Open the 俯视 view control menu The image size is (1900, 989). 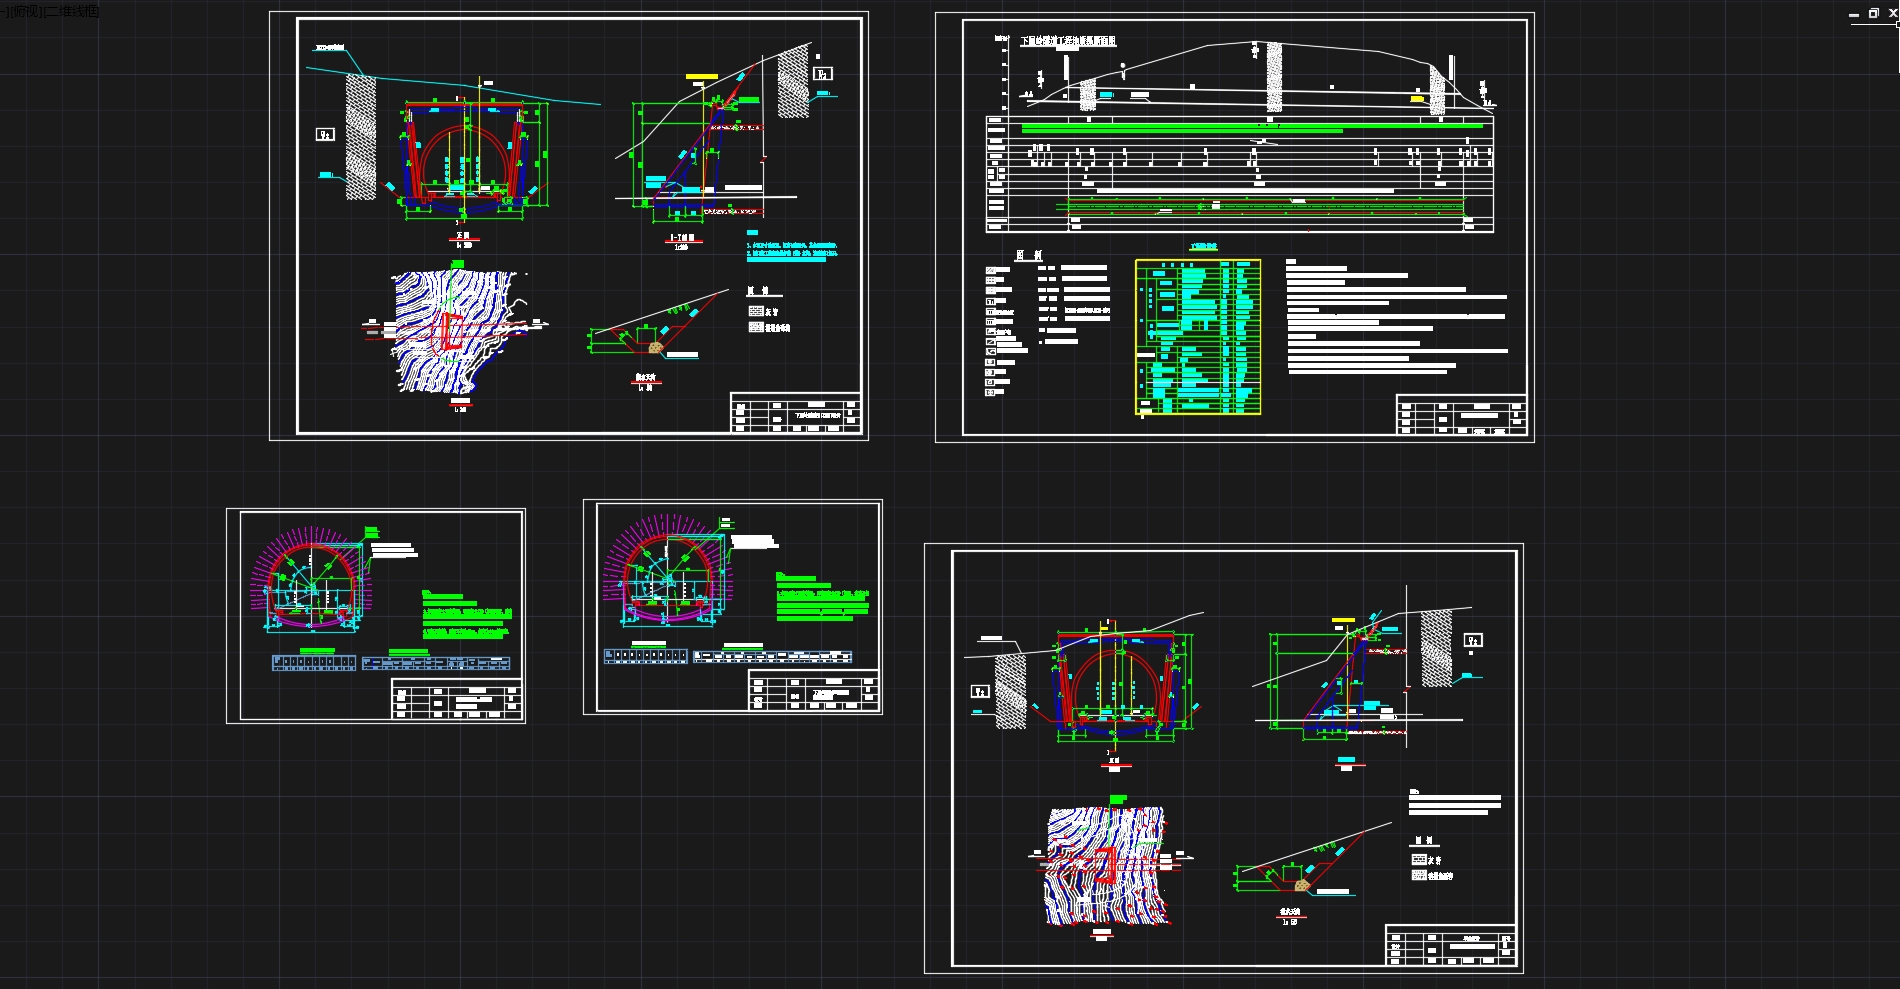pyautogui.click(x=27, y=12)
